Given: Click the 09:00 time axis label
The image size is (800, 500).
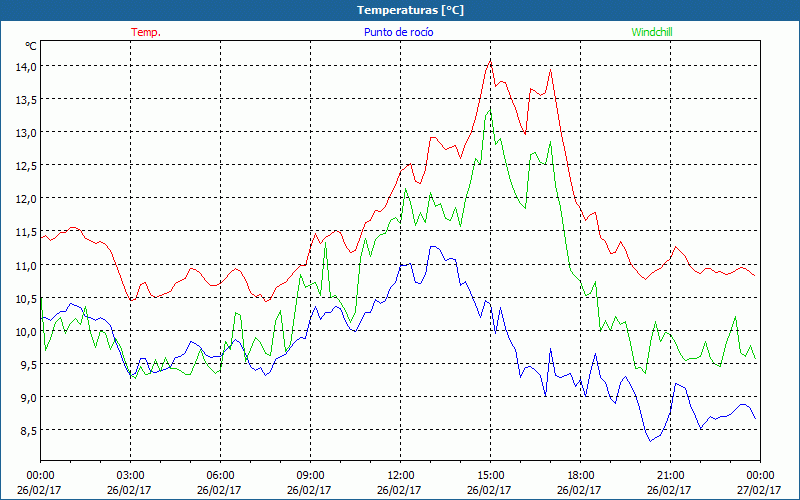Looking at the screenshot, I should (x=310, y=476).
